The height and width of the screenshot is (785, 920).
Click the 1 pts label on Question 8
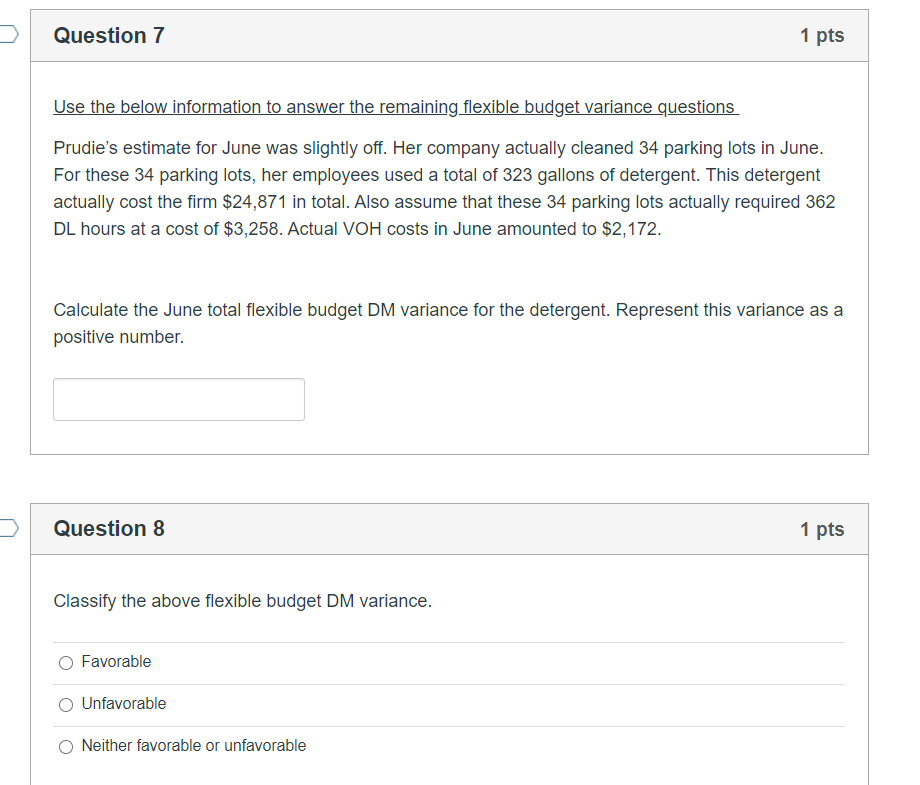click(824, 529)
